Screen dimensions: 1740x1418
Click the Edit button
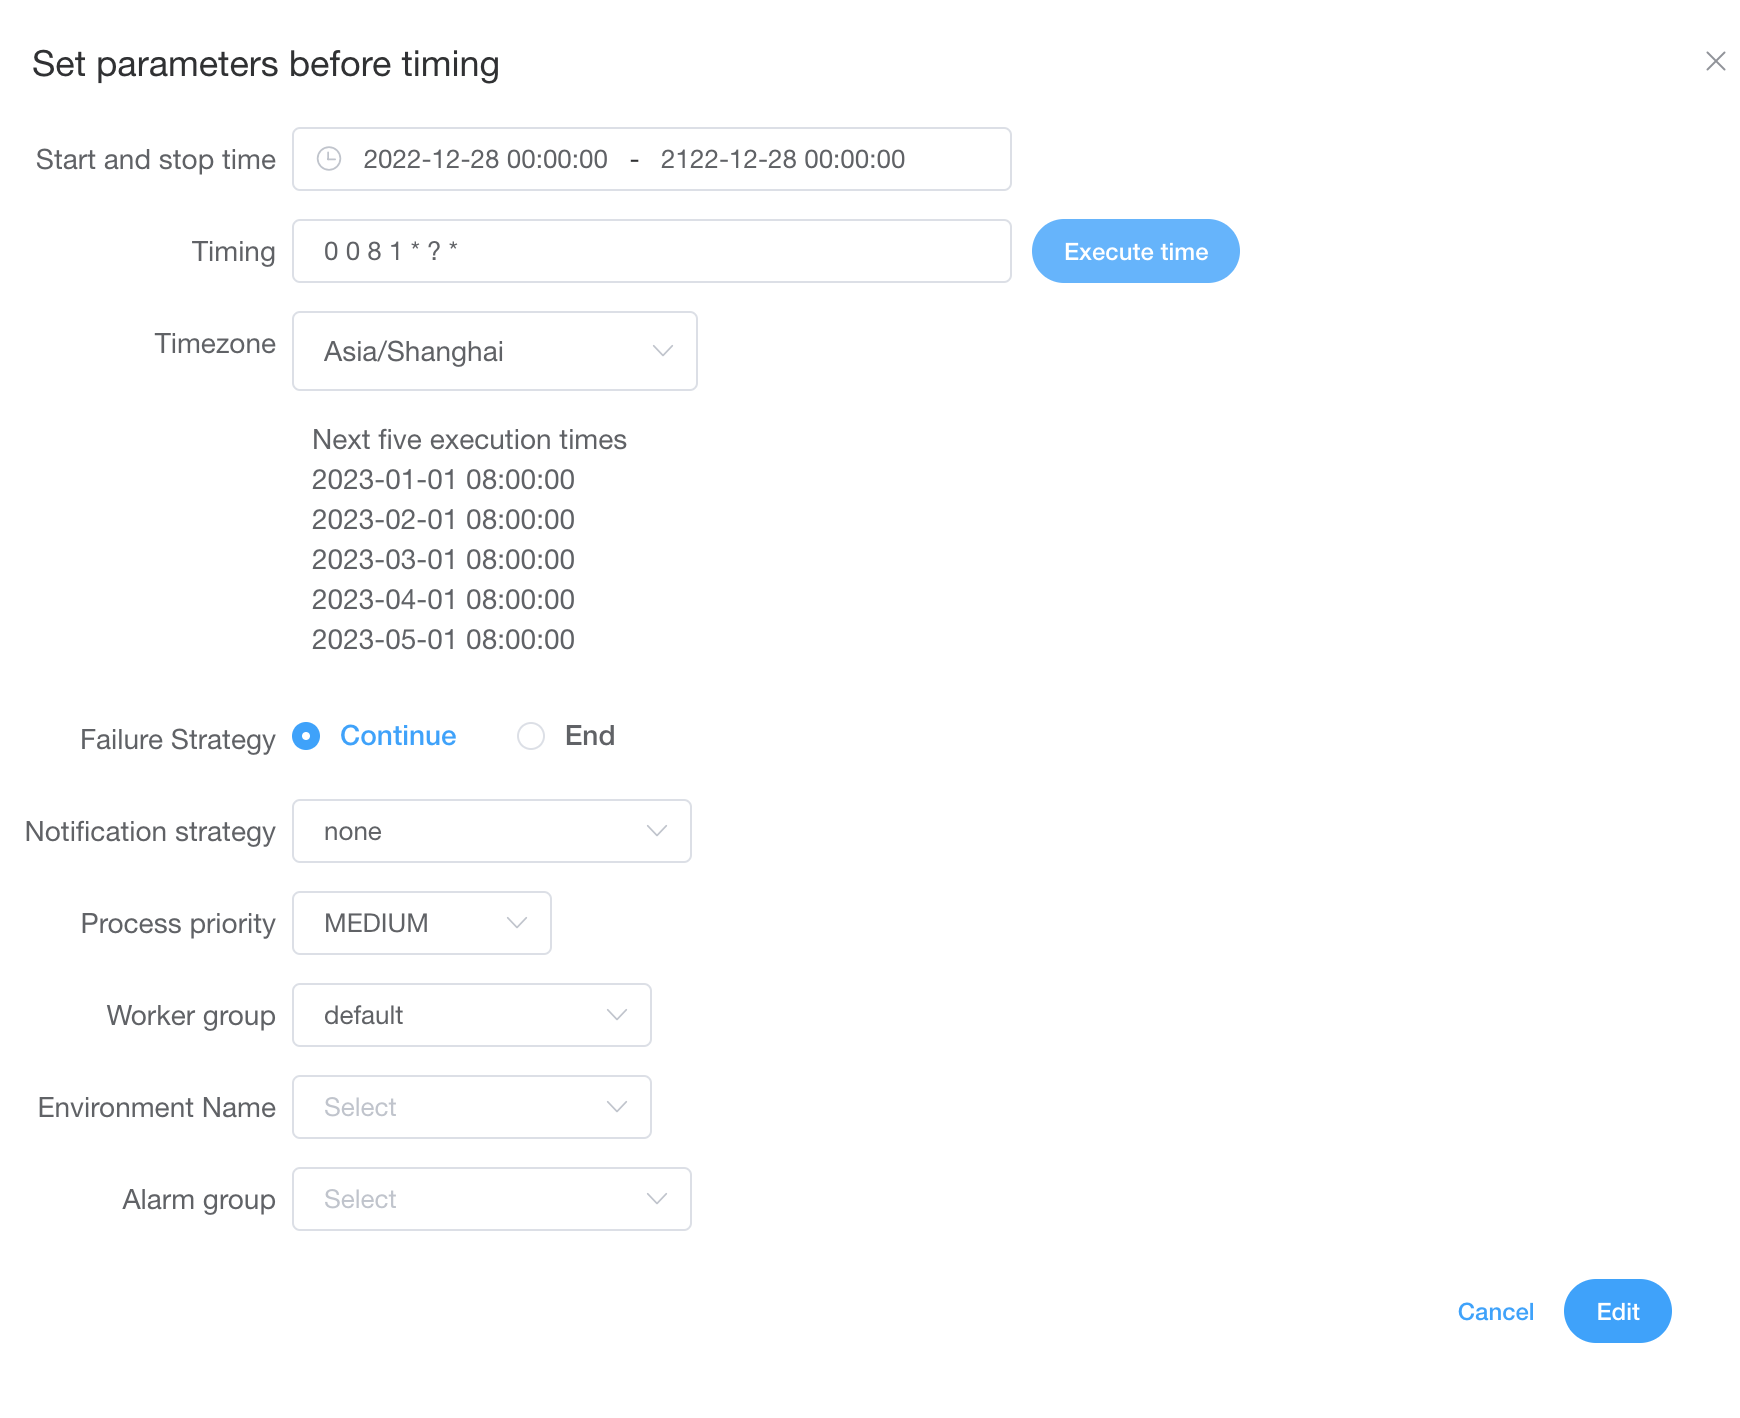tap(1617, 1311)
